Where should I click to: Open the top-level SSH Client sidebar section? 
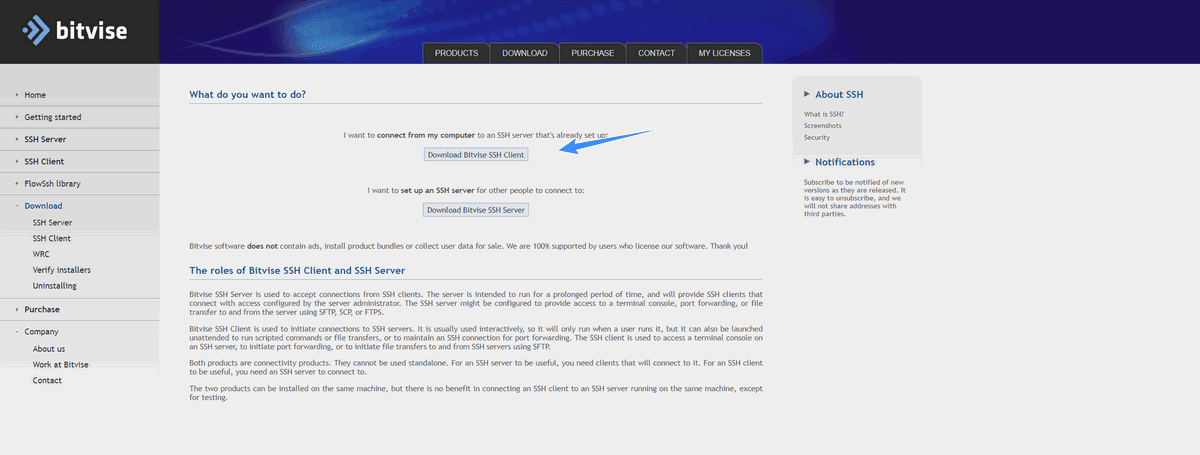pos(44,161)
